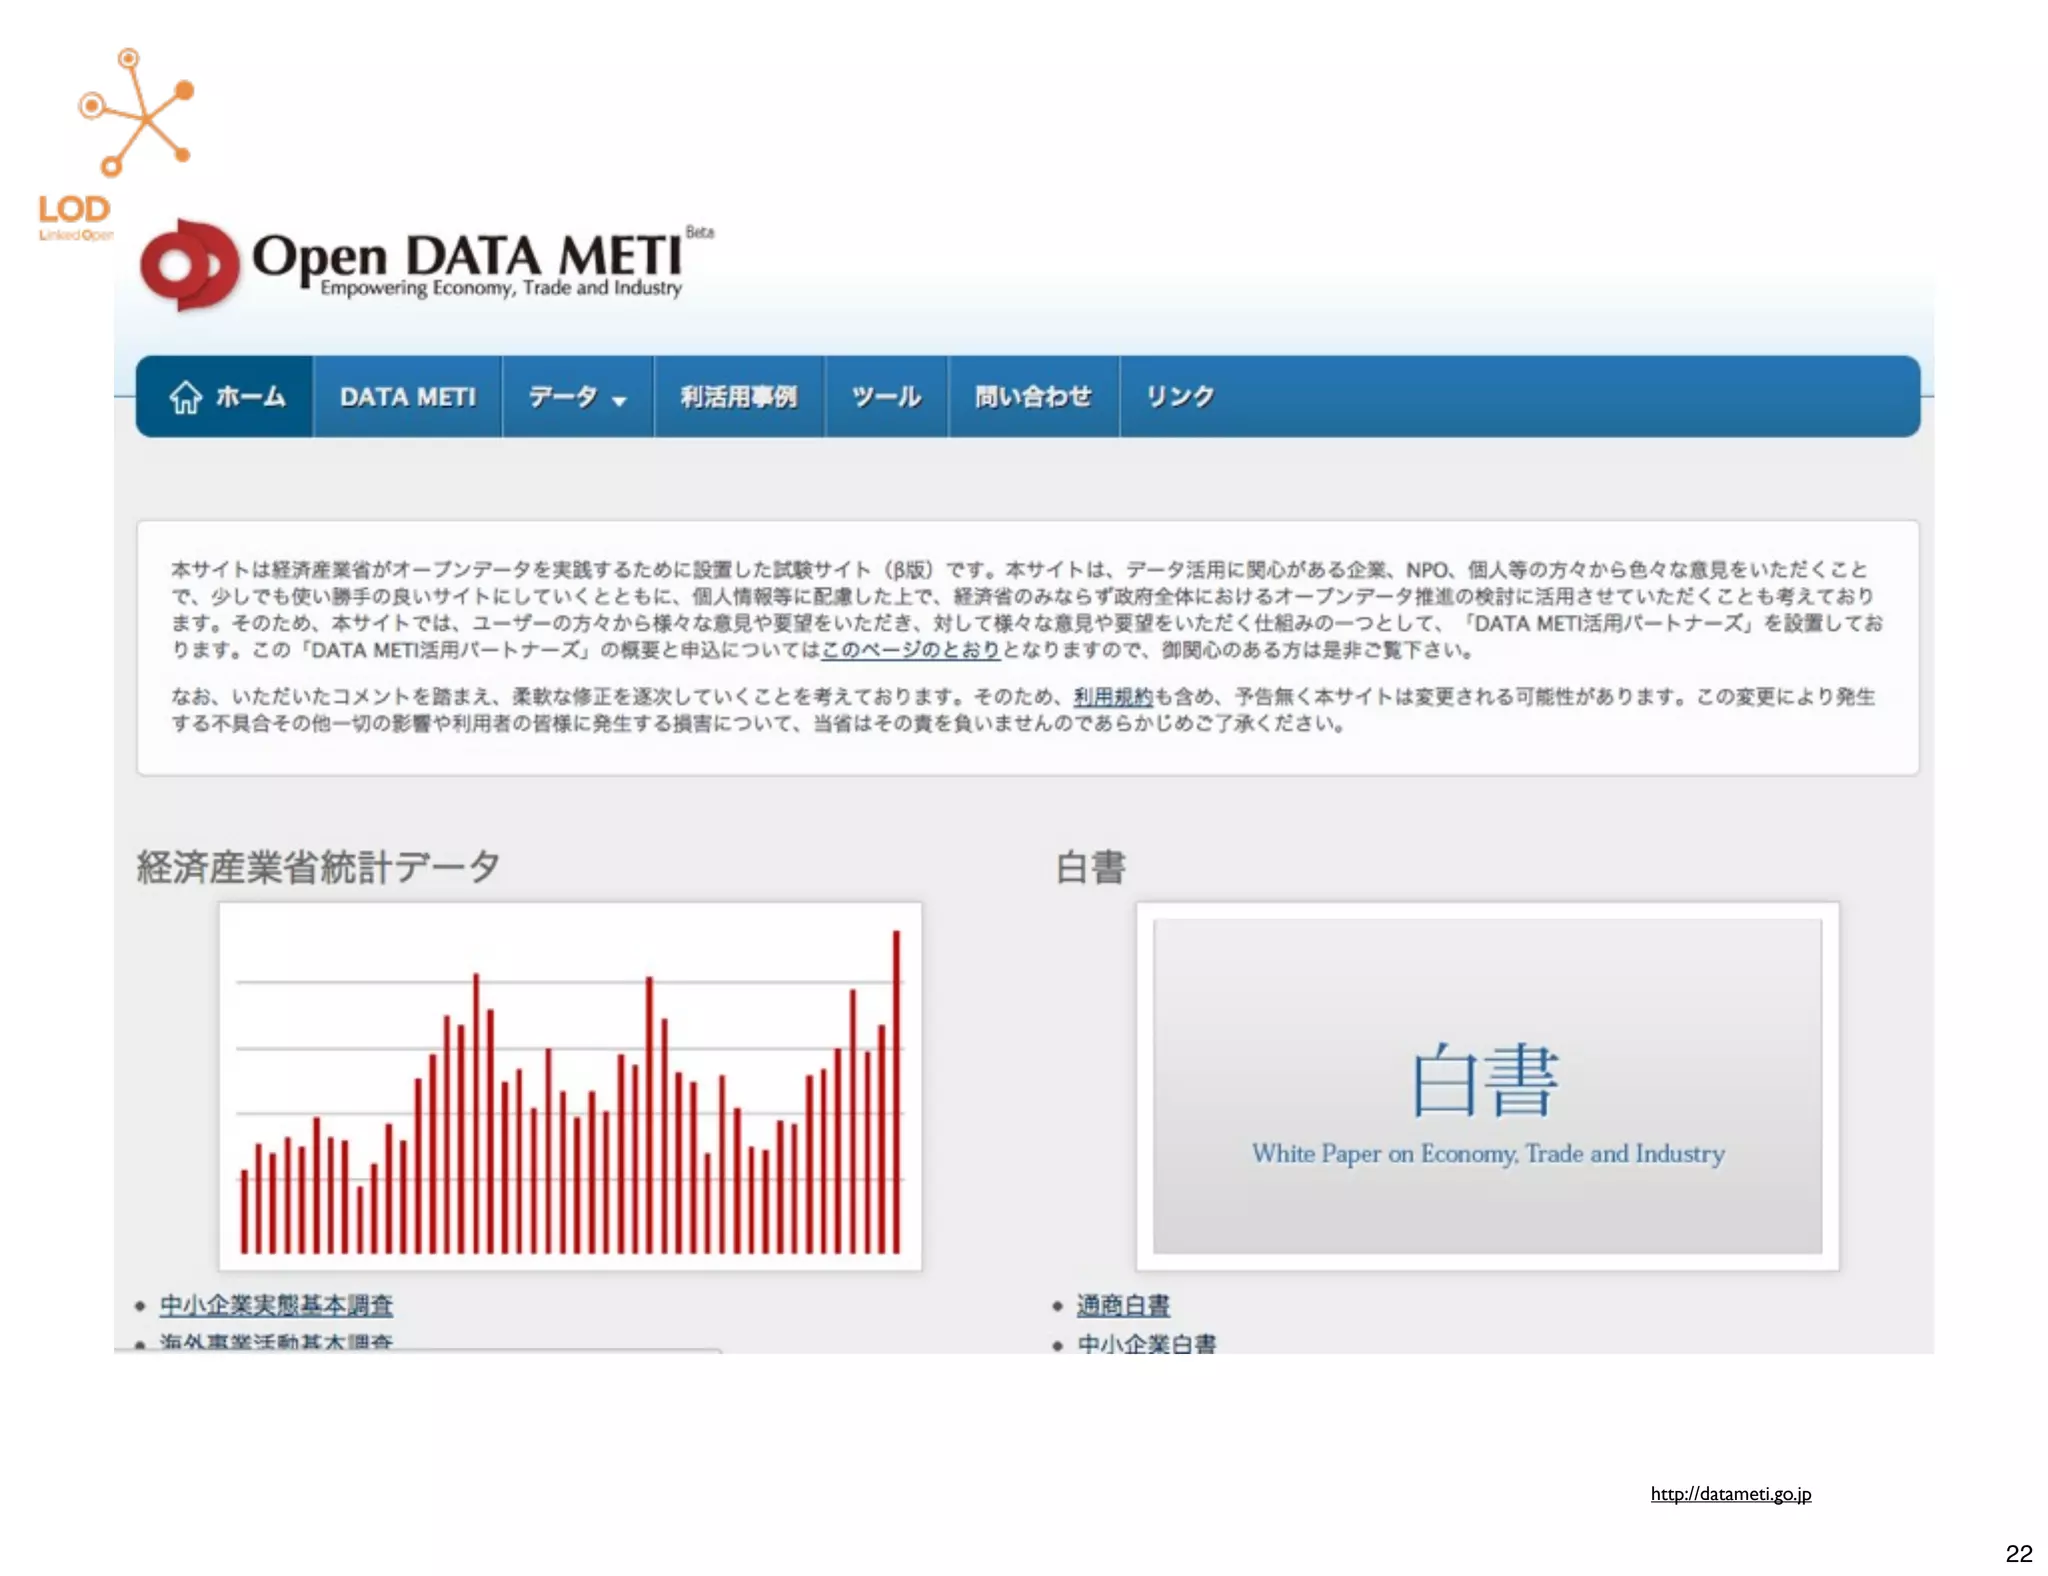
Task: Visit the http://datameti.go.jp URL link
Action: (x=1731, y=1494)
